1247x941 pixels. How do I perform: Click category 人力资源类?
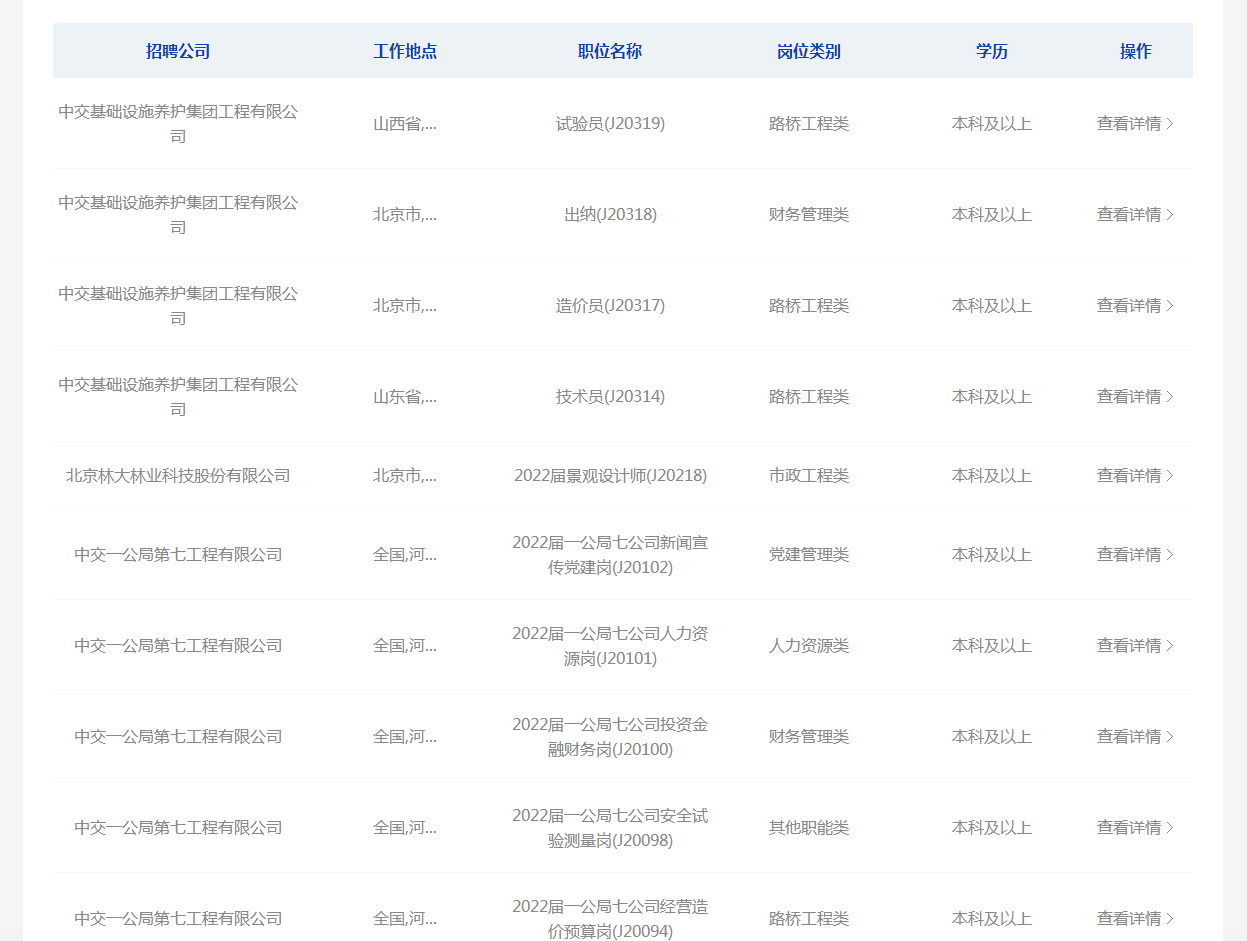(x=809, y=646)
